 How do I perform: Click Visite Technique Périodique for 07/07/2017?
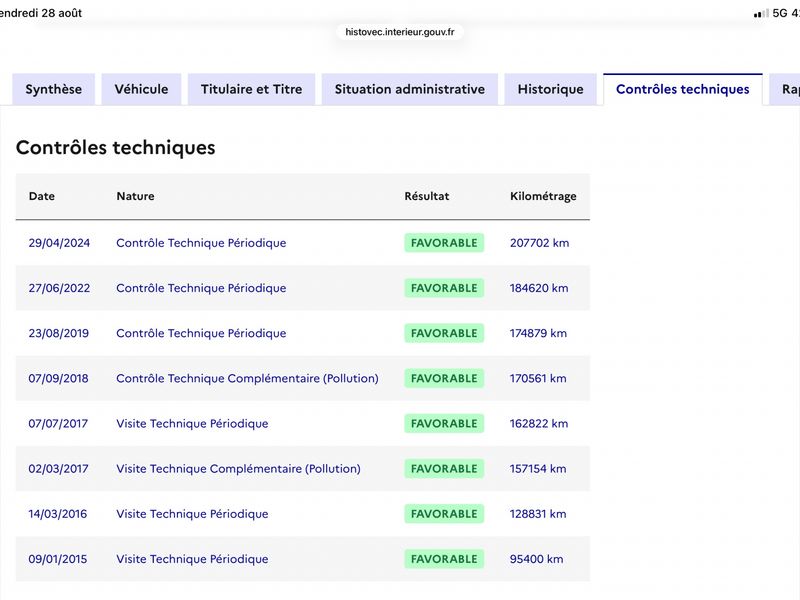(x=192, y=423)
